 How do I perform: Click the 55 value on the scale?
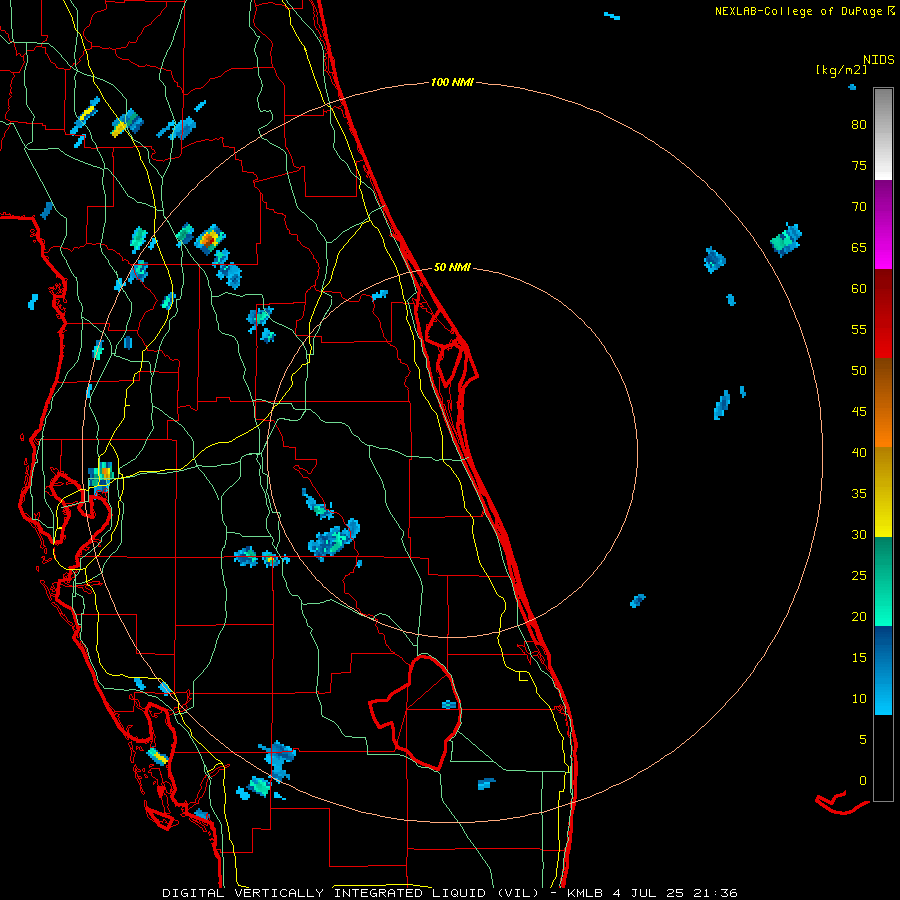859,329
